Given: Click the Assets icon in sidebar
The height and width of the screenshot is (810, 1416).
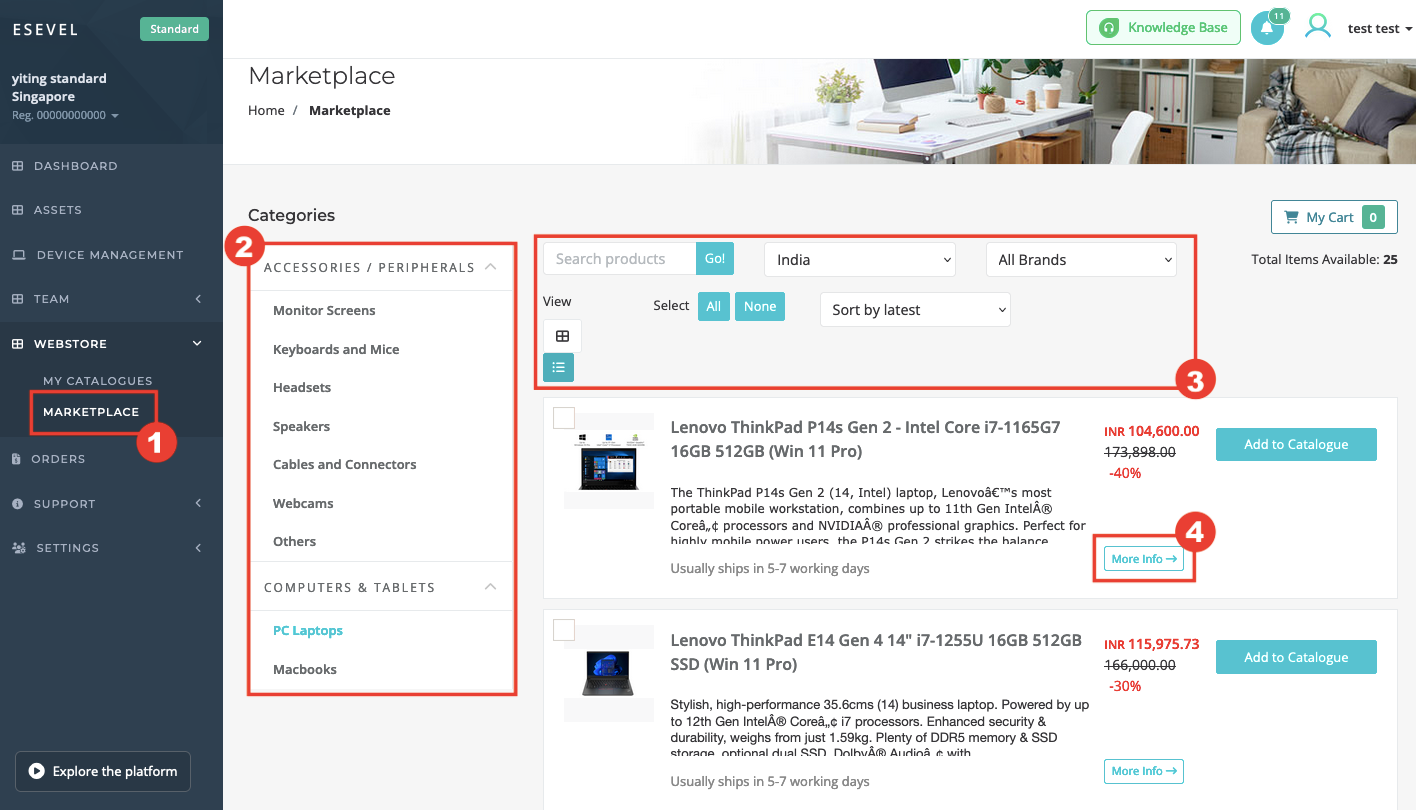Looking at the screenshot, I should pos(17,210).
